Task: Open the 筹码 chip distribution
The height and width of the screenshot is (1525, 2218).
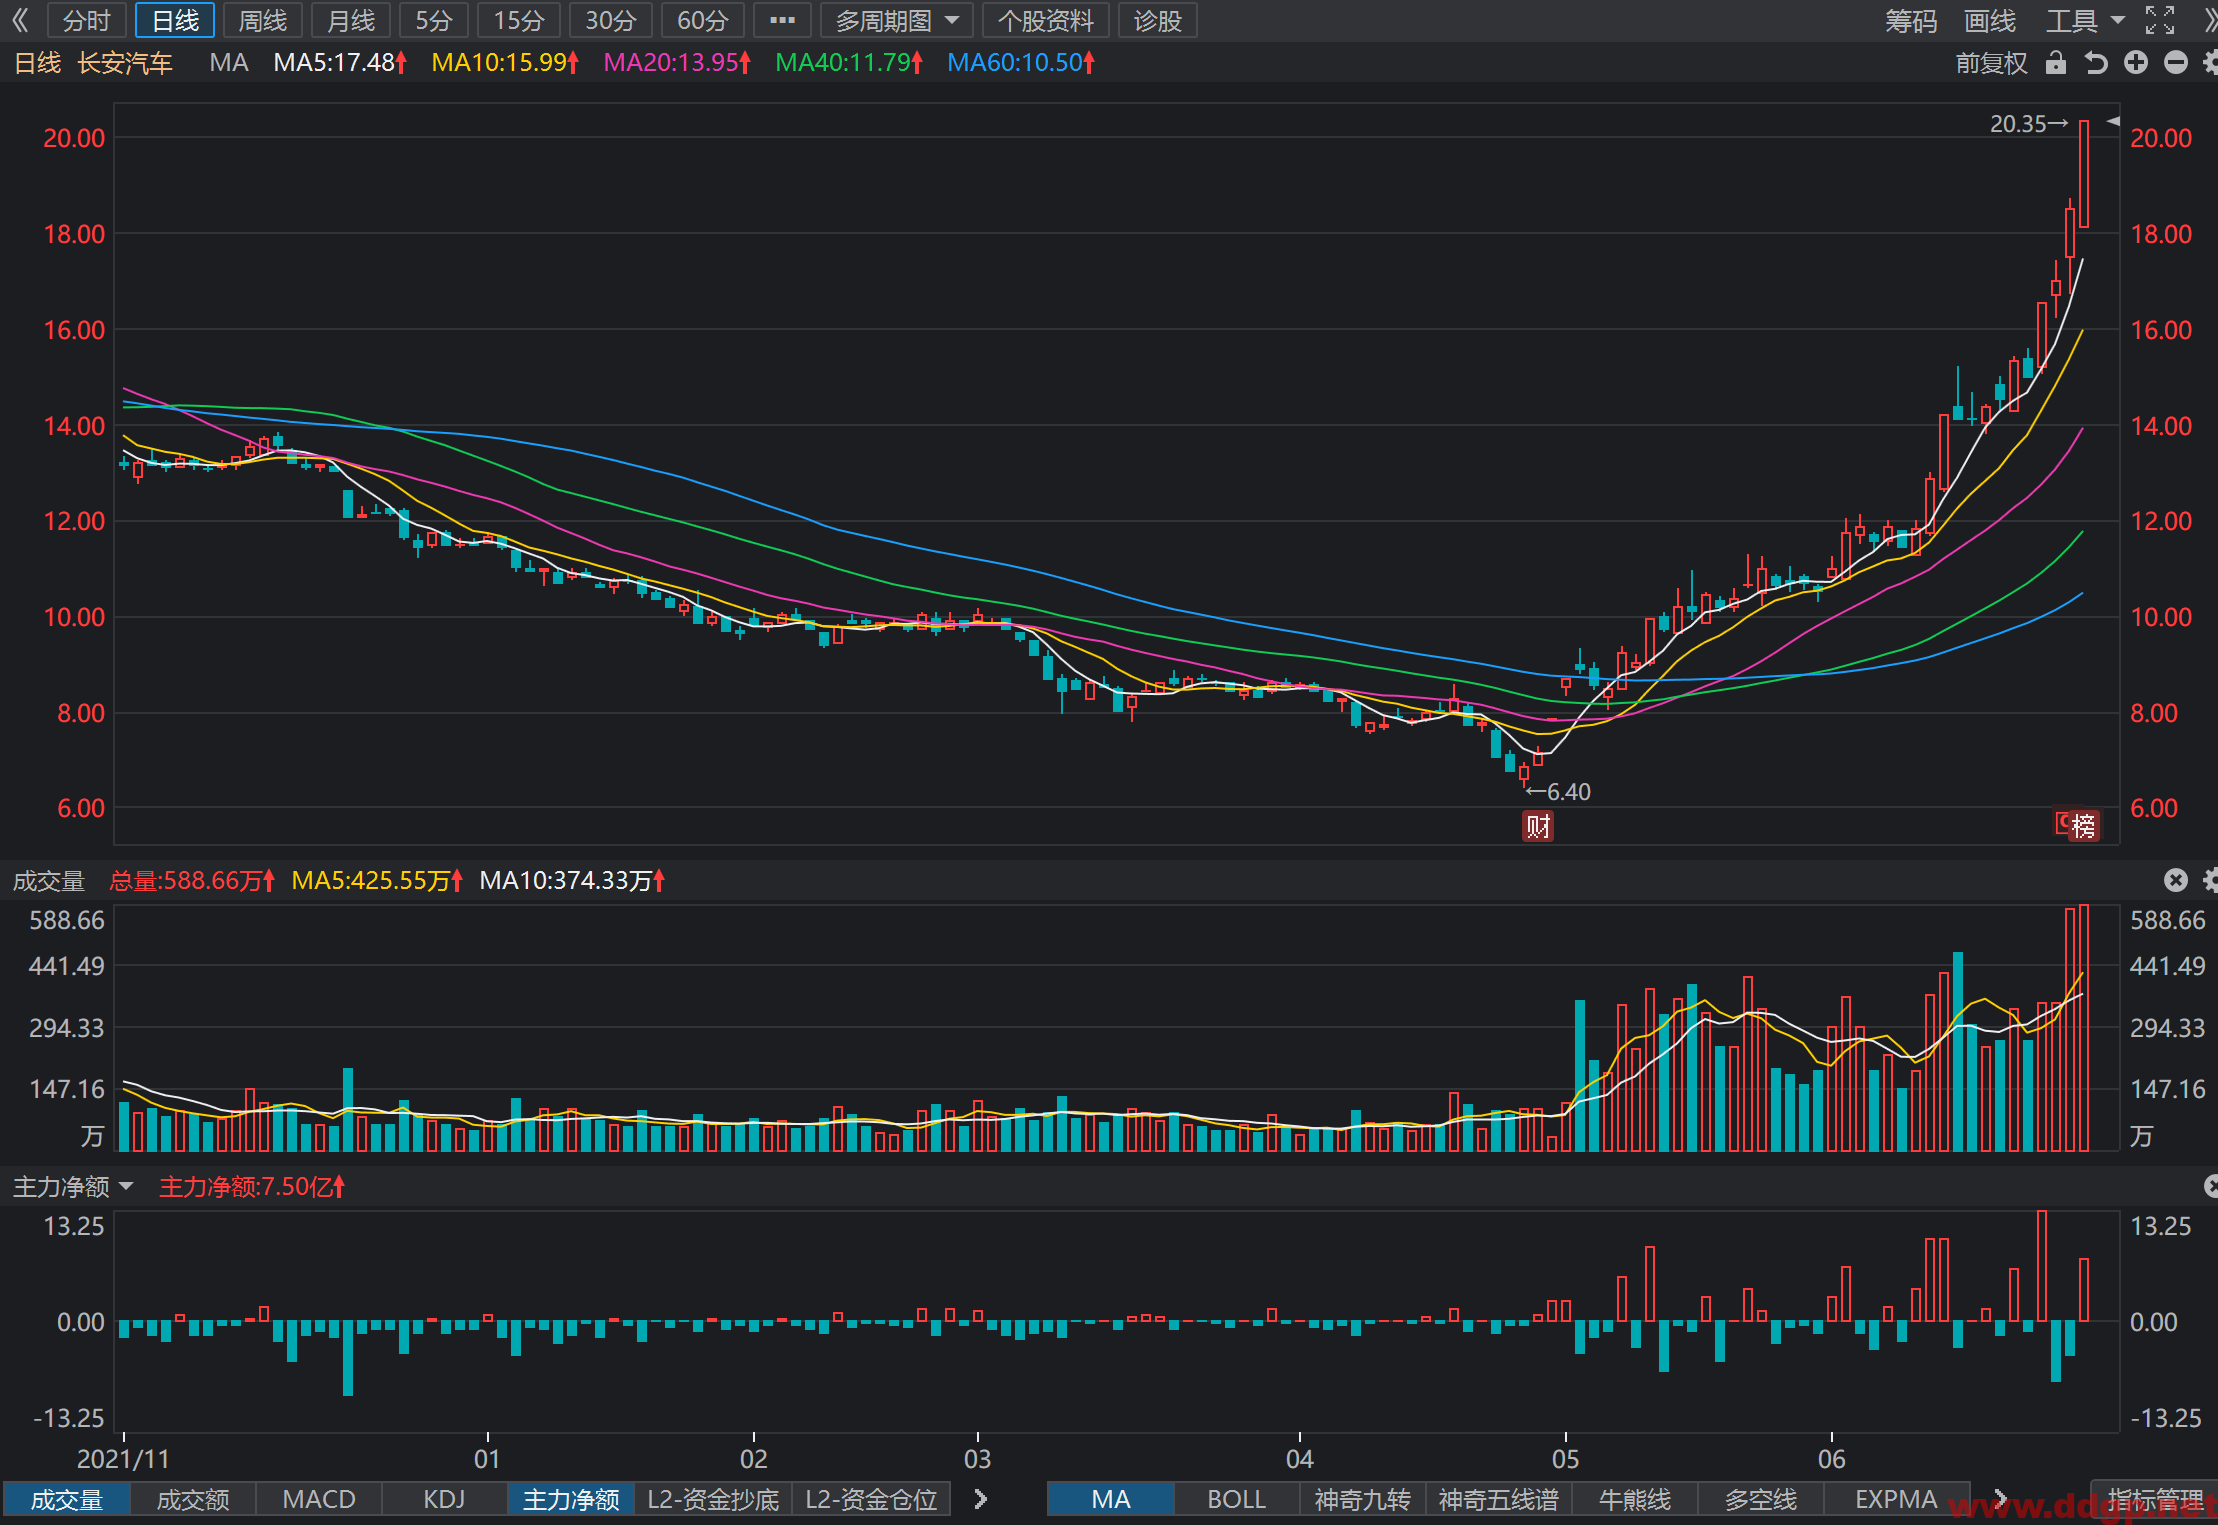Action: 1911,20
